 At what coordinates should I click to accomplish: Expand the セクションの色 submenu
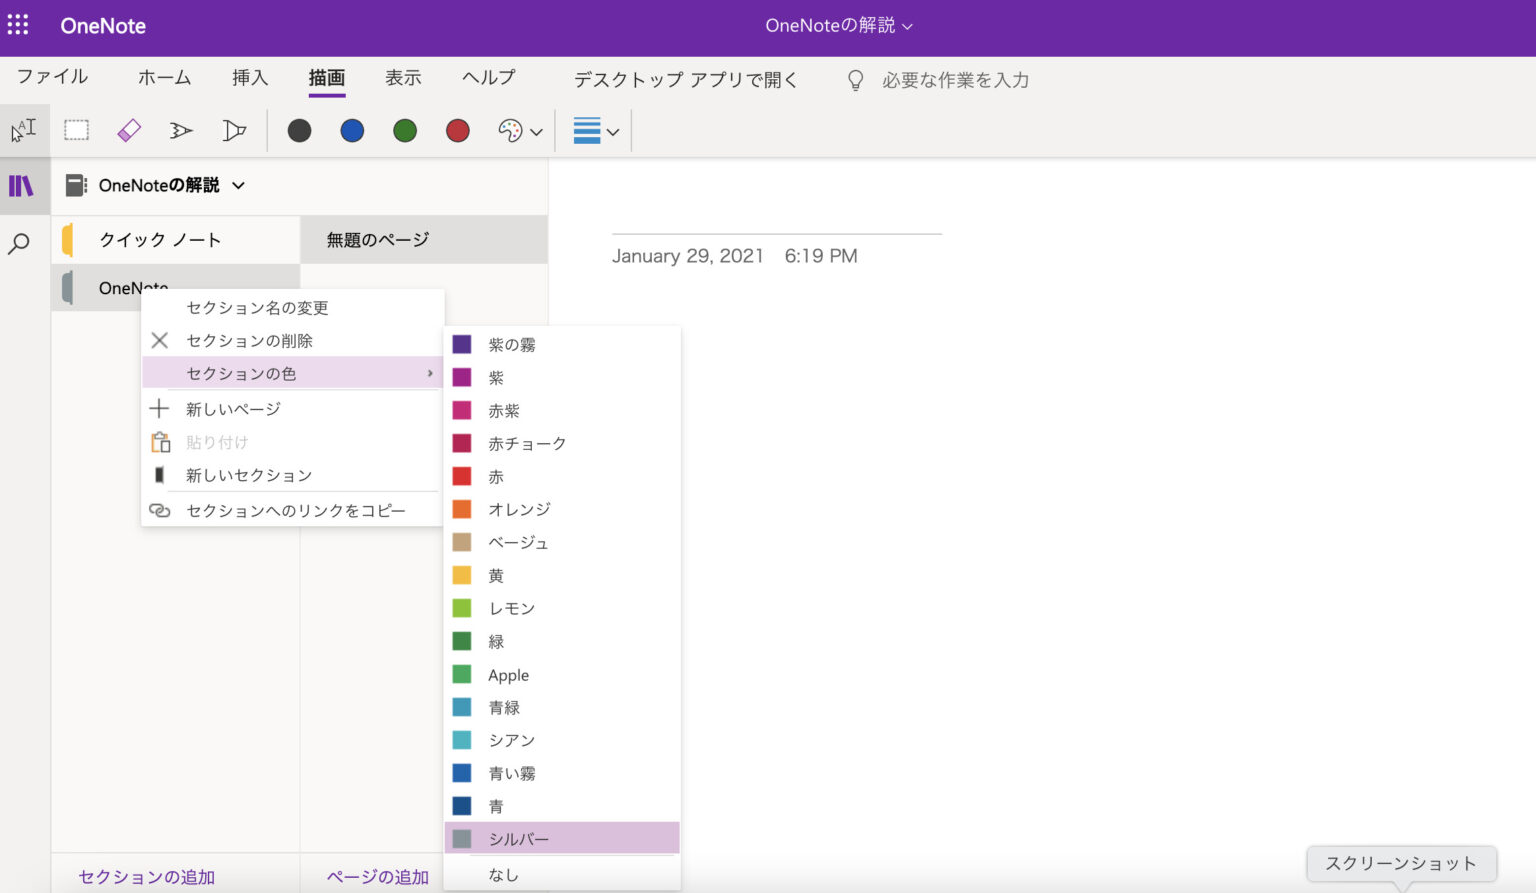(x=292, y=374)
